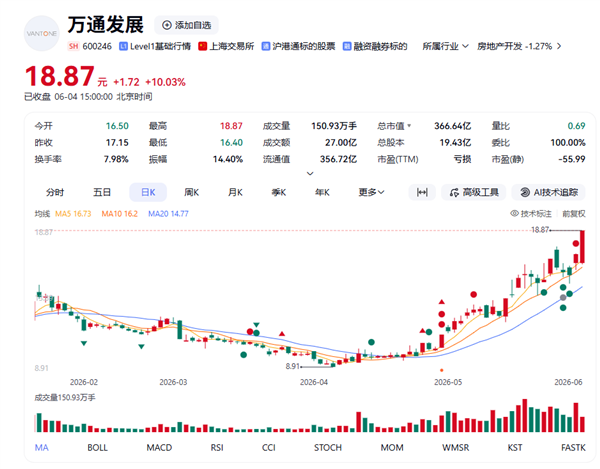Add 万通发展 to watchlist
600x469 pixels.
(x=186, y=25)
